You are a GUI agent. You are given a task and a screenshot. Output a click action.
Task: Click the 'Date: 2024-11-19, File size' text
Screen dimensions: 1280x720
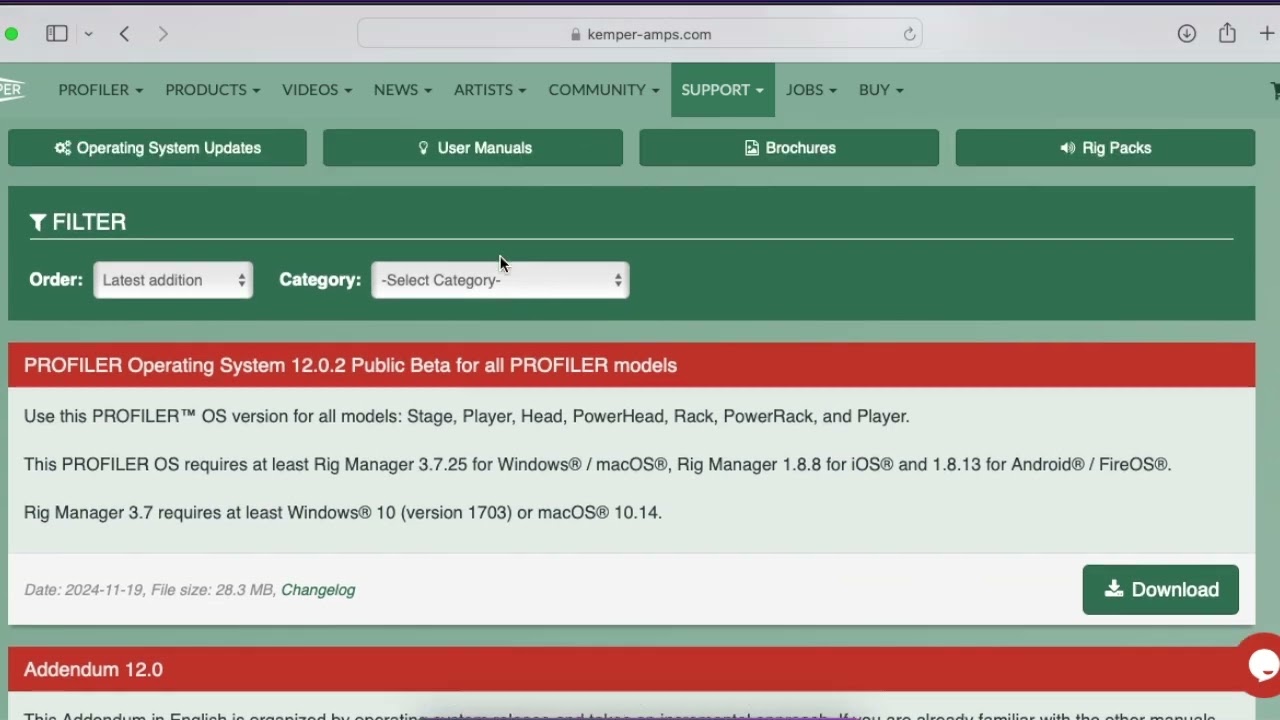149,590
